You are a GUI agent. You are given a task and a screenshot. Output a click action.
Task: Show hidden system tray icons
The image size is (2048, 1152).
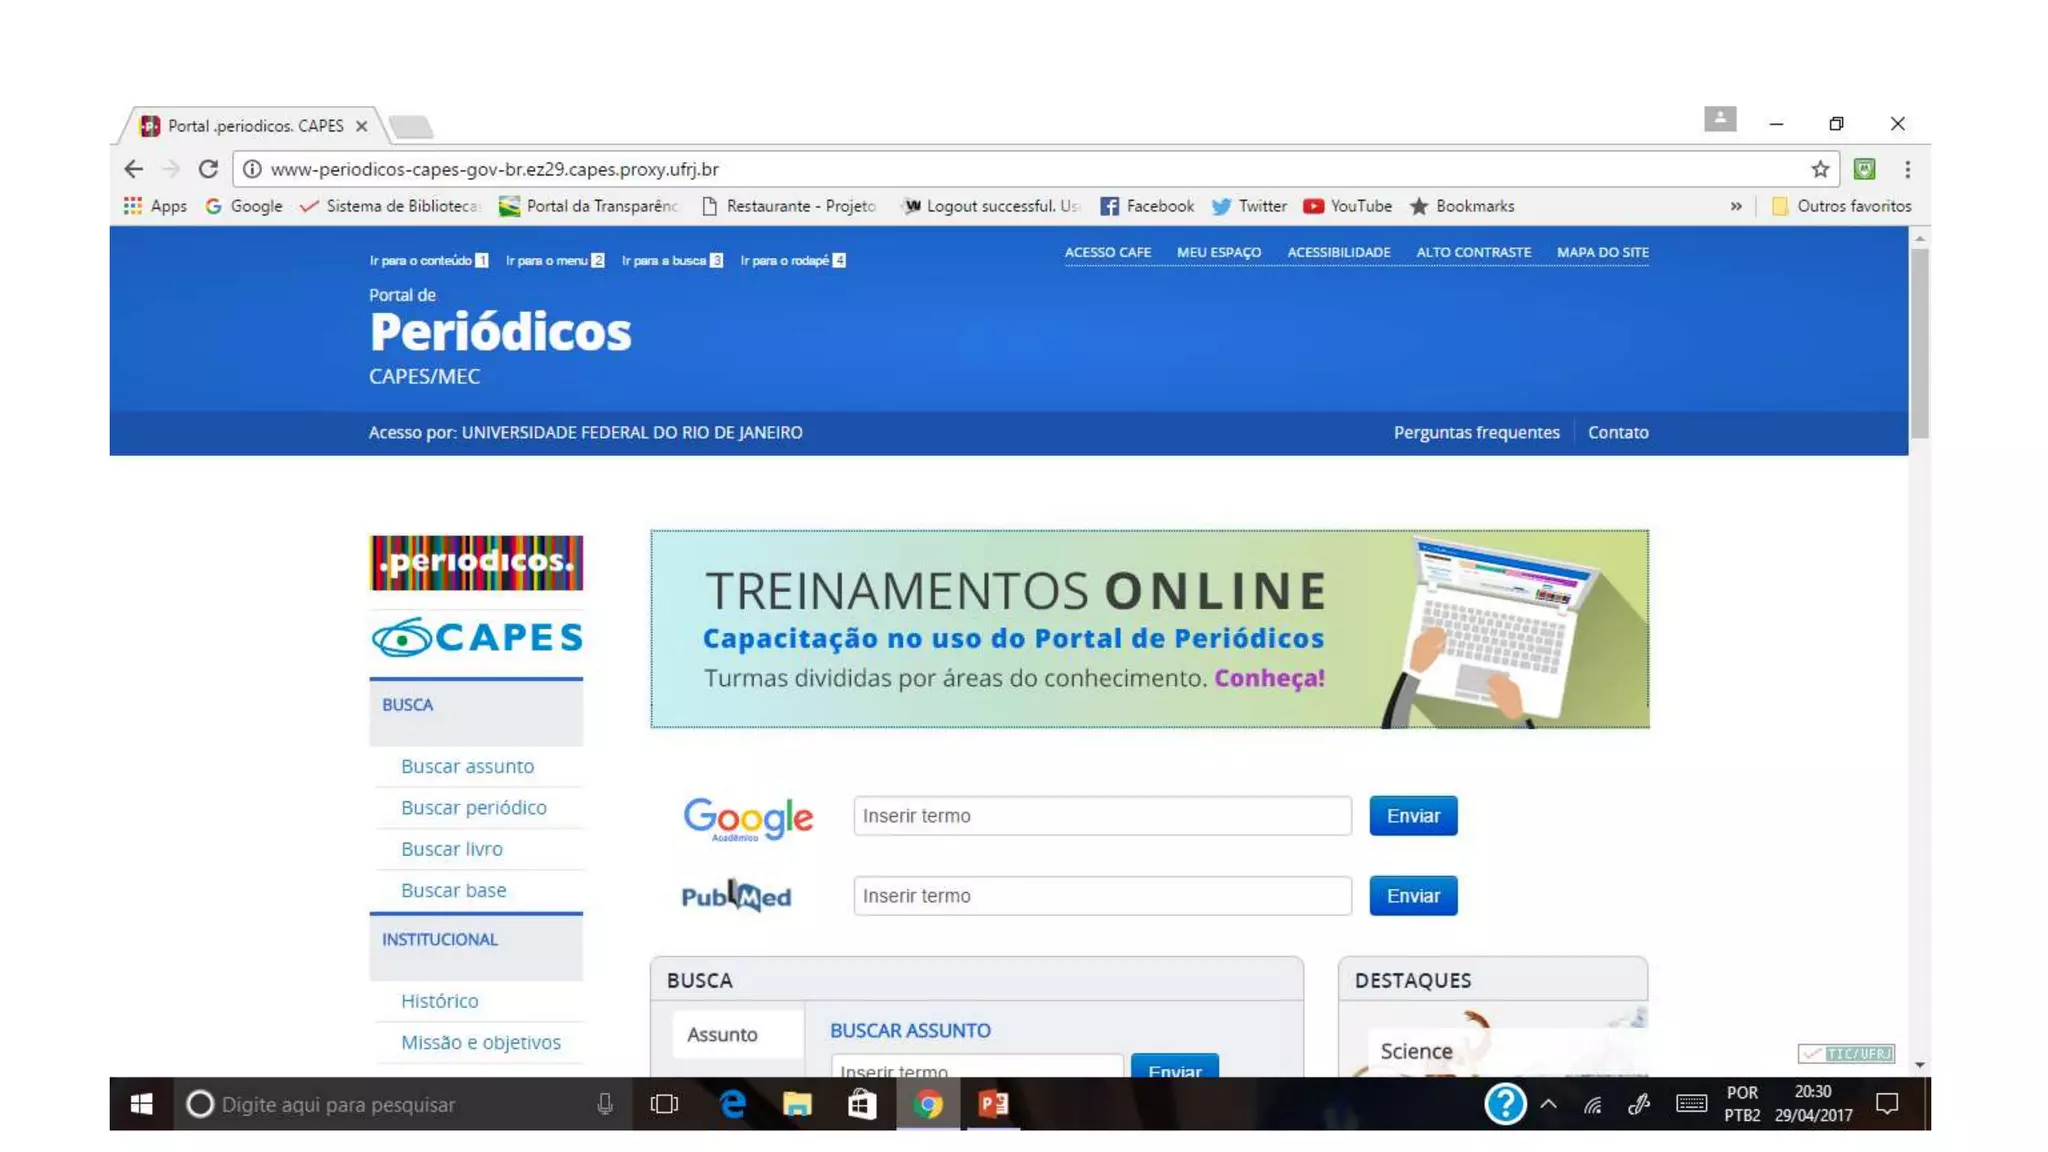pyautogui.click(x=1548, y=1104)
